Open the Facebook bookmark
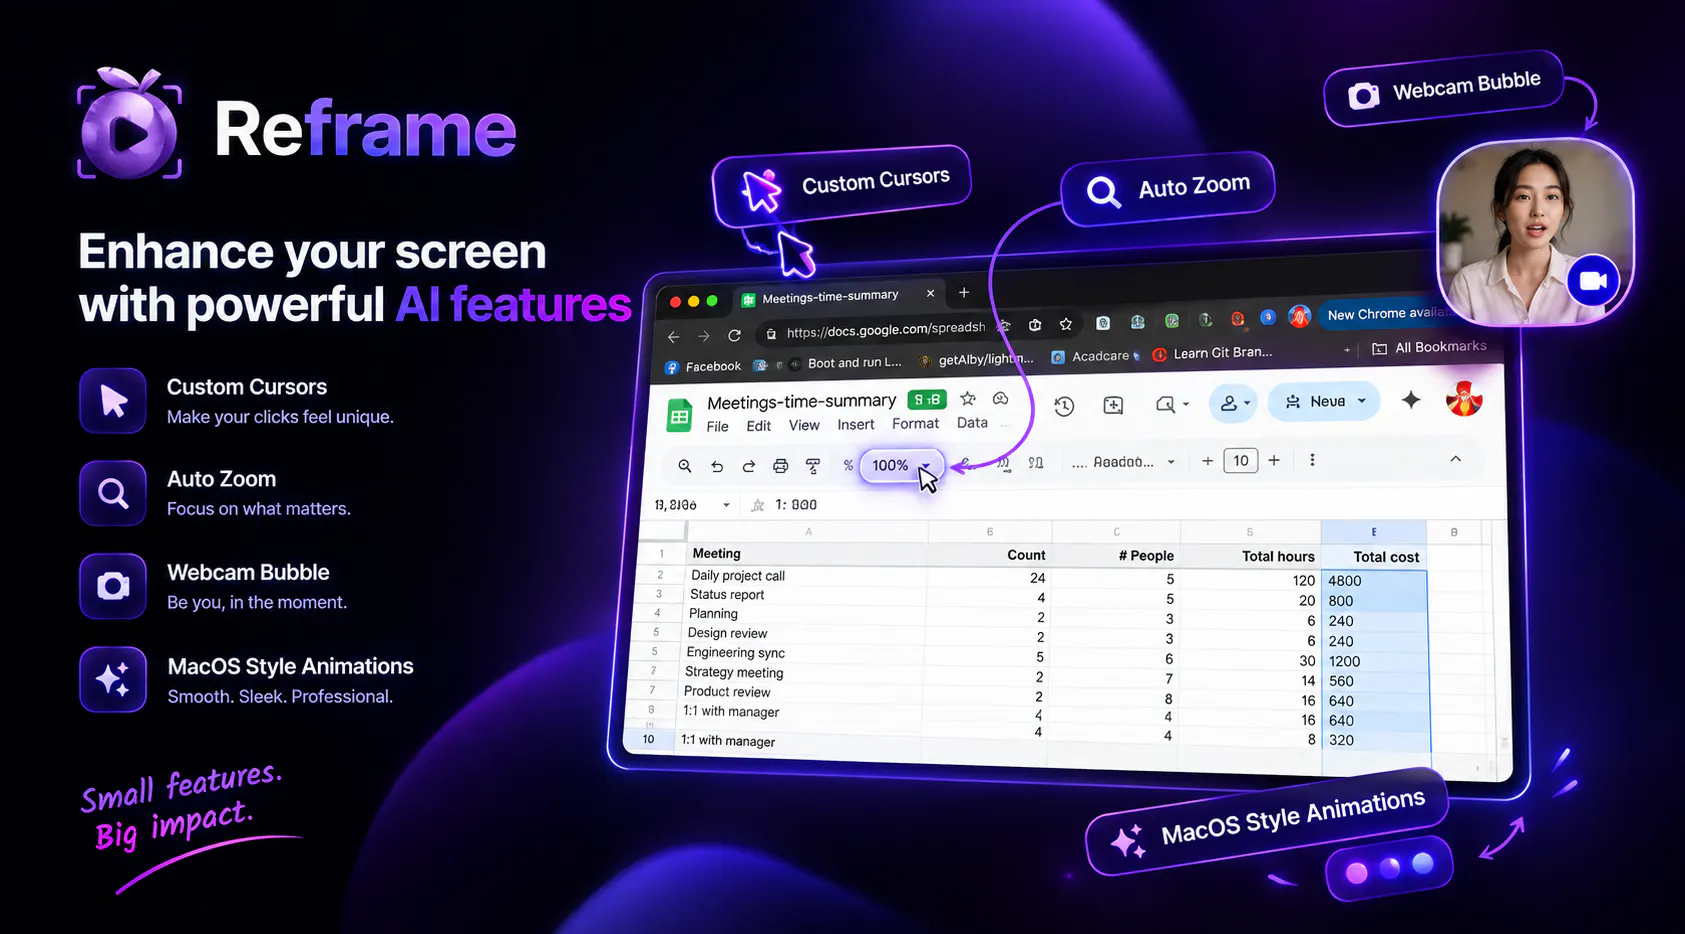This screenshot has height=934, width=1685. point(704,367)
